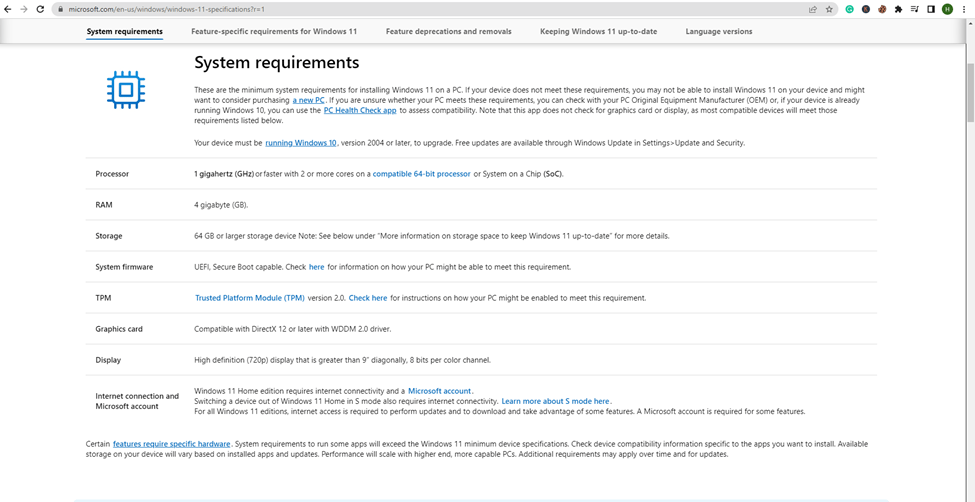Click the 'running Windows 10' link
This screenshot has width=975, height=502.
pos(301,142)
